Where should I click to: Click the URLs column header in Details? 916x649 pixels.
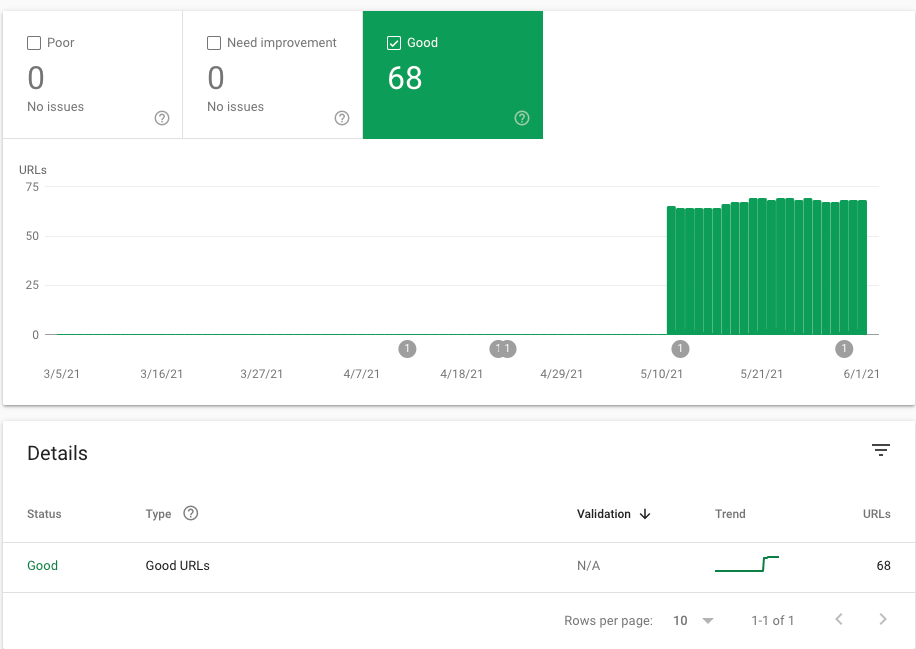[x=876, y=514]
